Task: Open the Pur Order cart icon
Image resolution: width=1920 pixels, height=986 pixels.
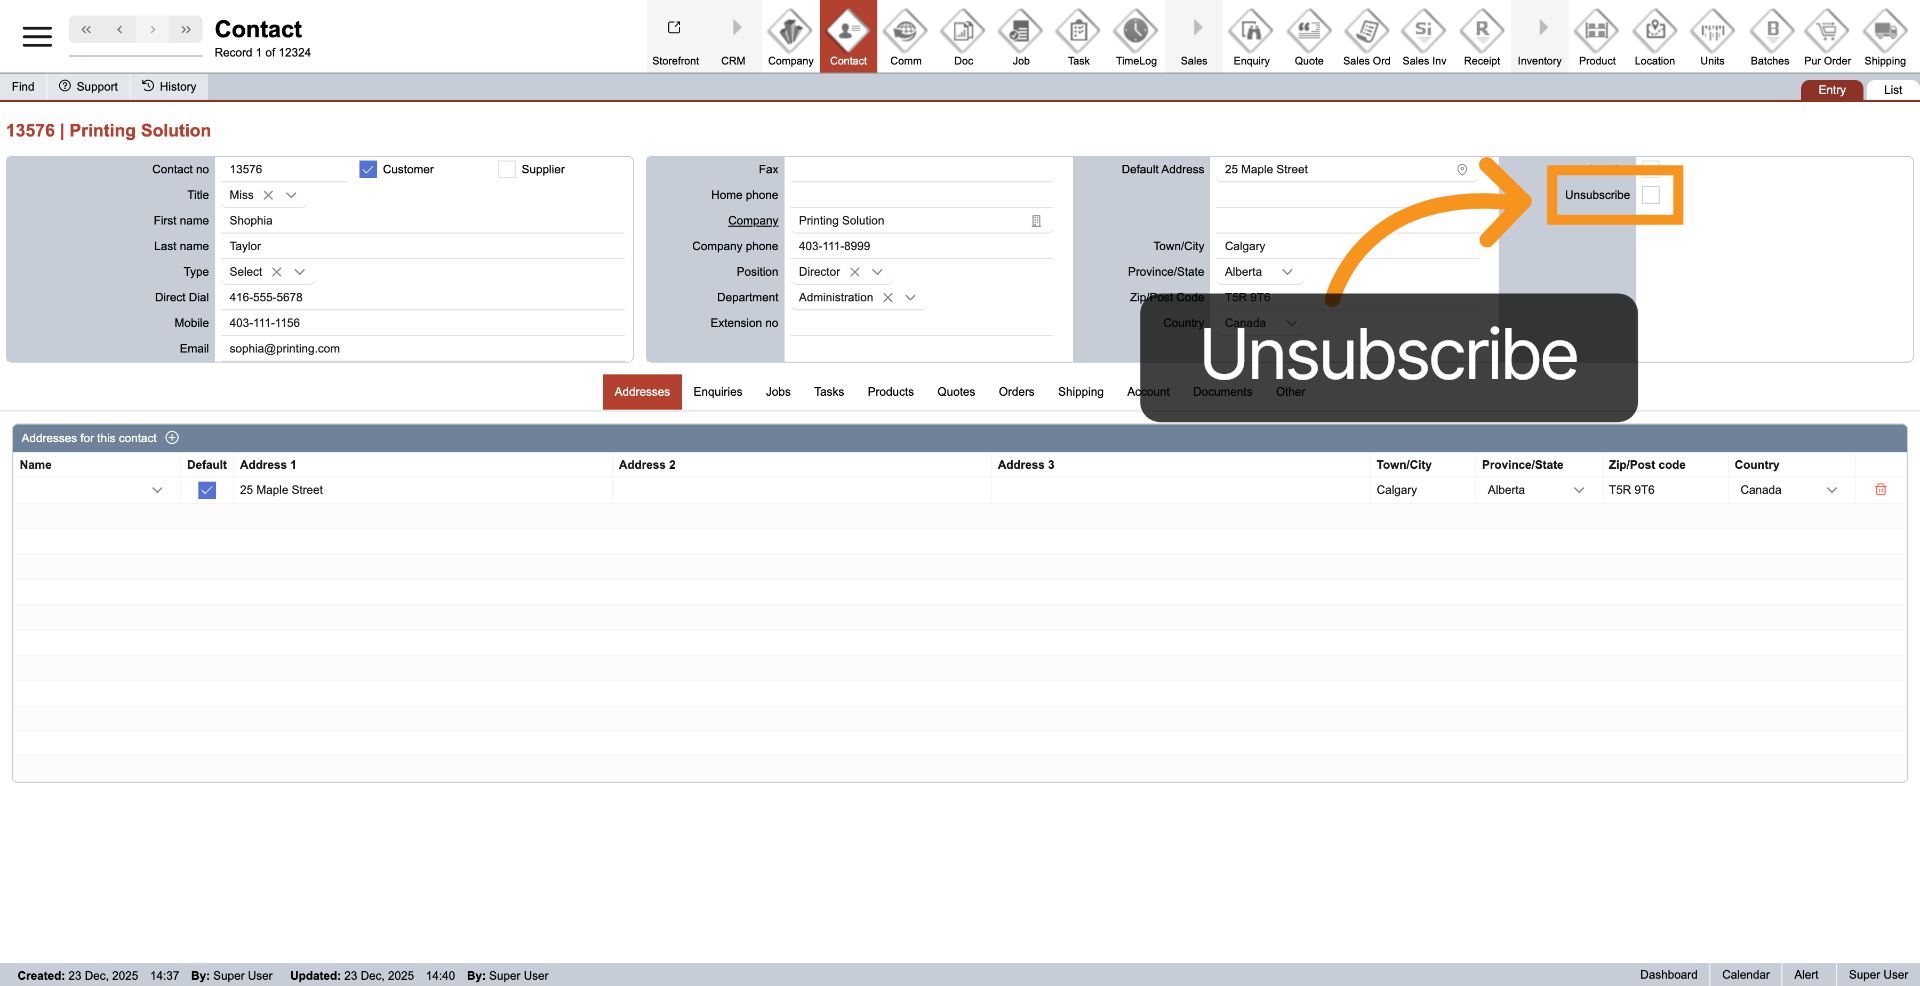Action: coord(1827,33)
